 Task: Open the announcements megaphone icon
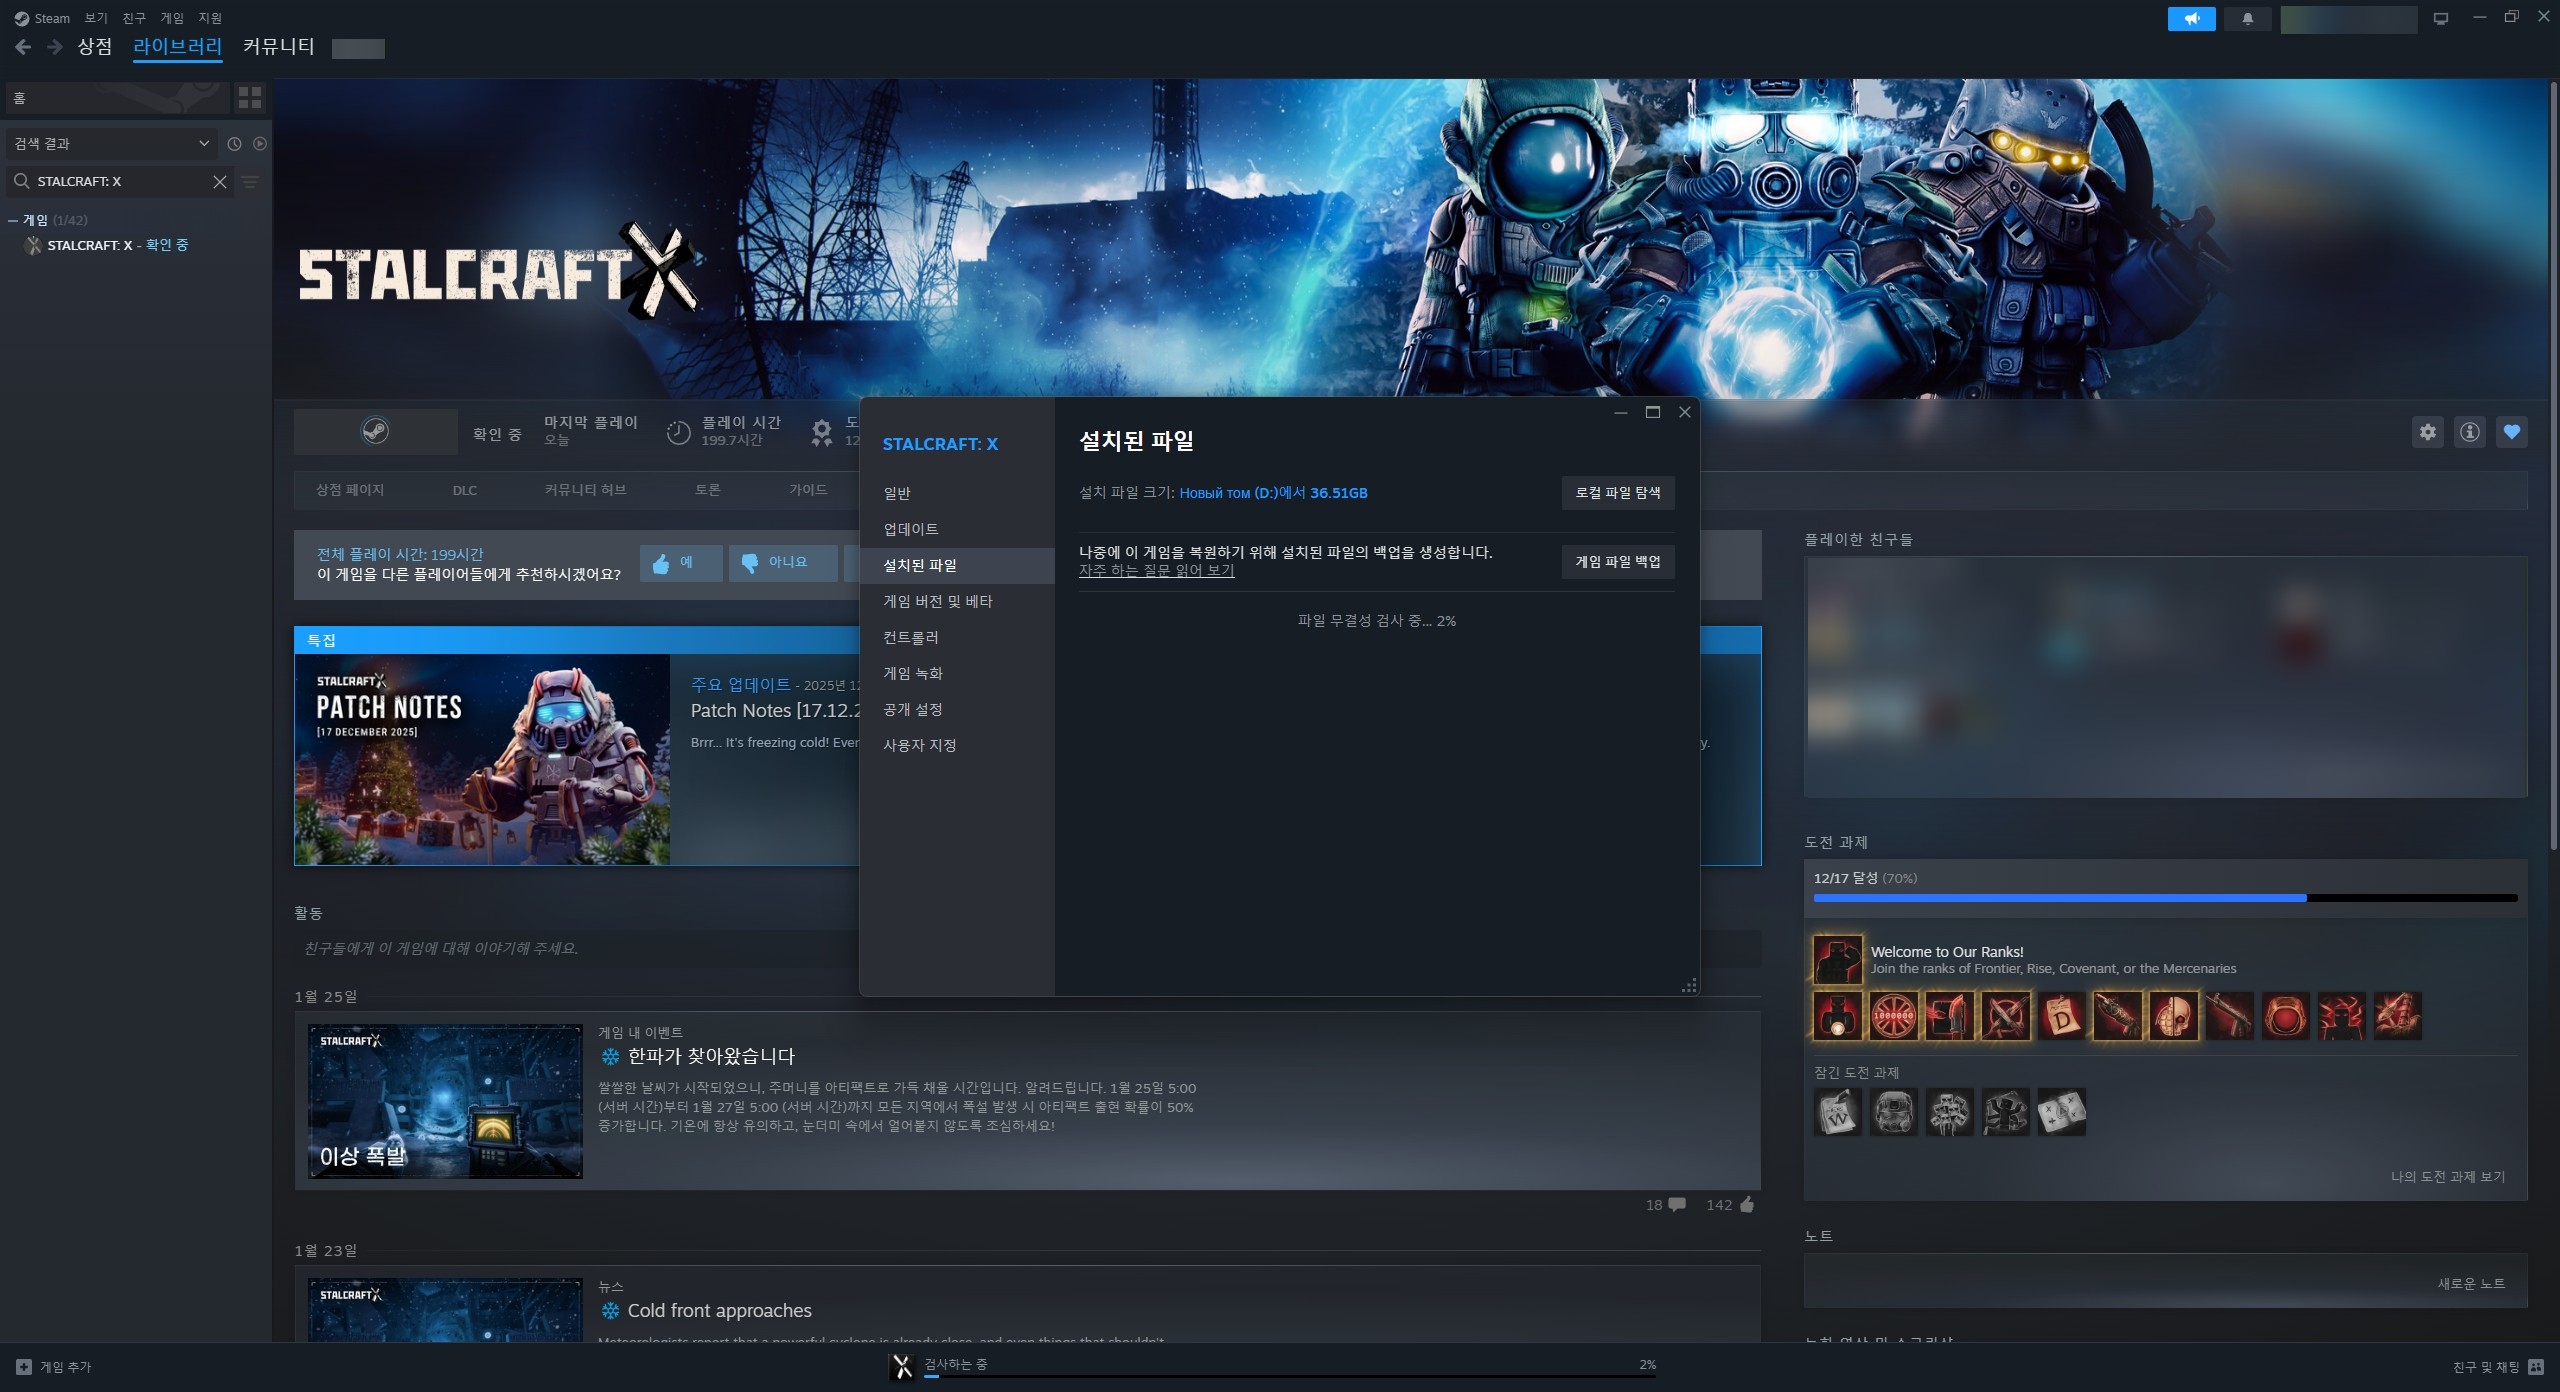pyautogui.click(x=2191, y=19)
